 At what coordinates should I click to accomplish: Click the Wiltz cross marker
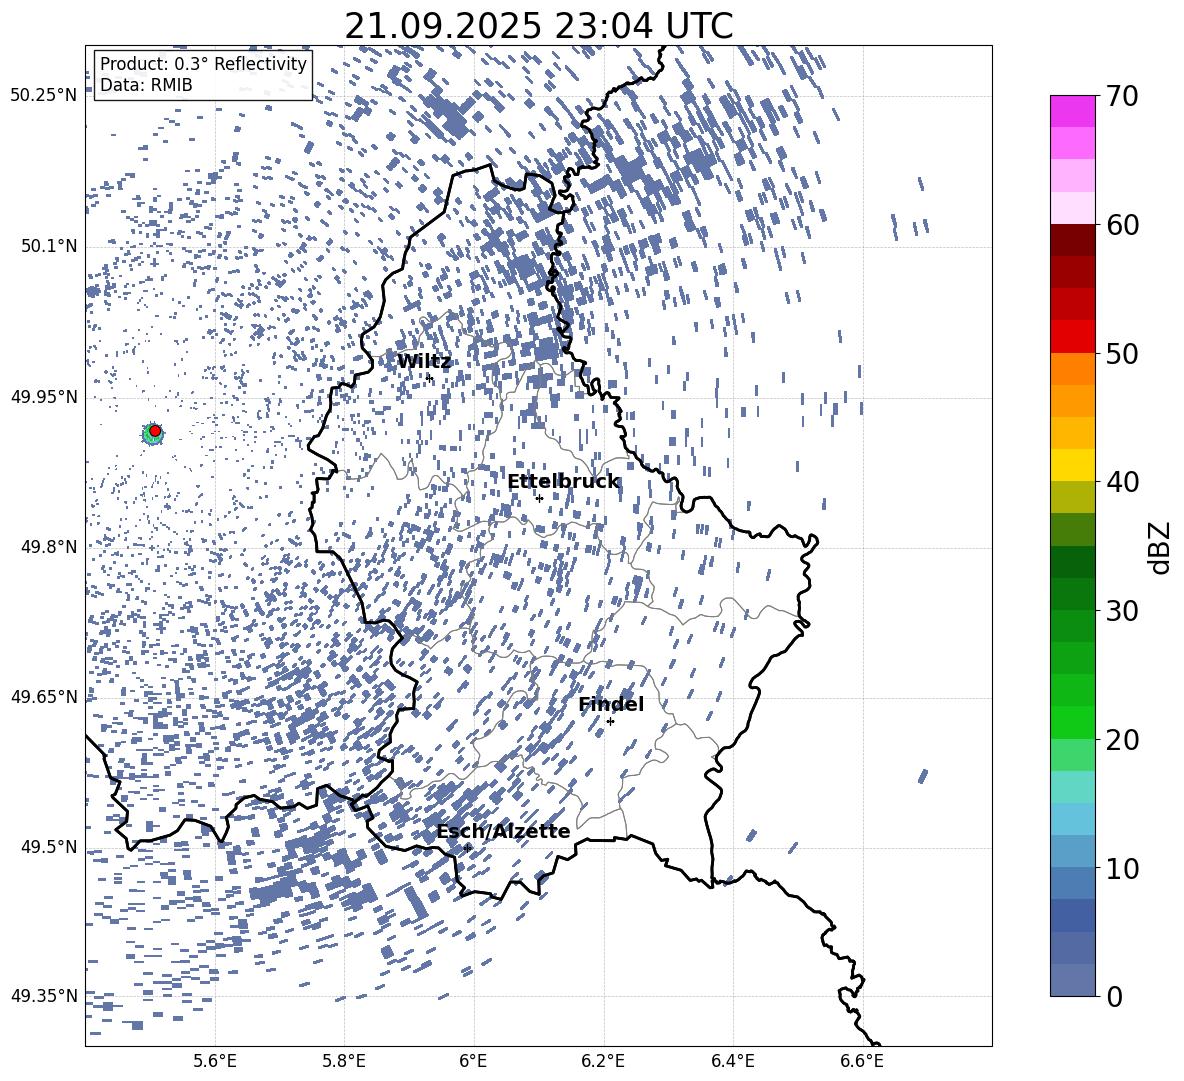click(x=429, y=377)
